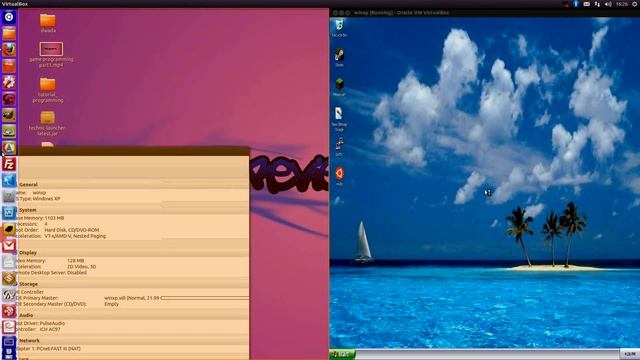The width and height of the screenshot is (640, 360).
Task: Click the Windows XP Start button
Action: tap(342, 354)
